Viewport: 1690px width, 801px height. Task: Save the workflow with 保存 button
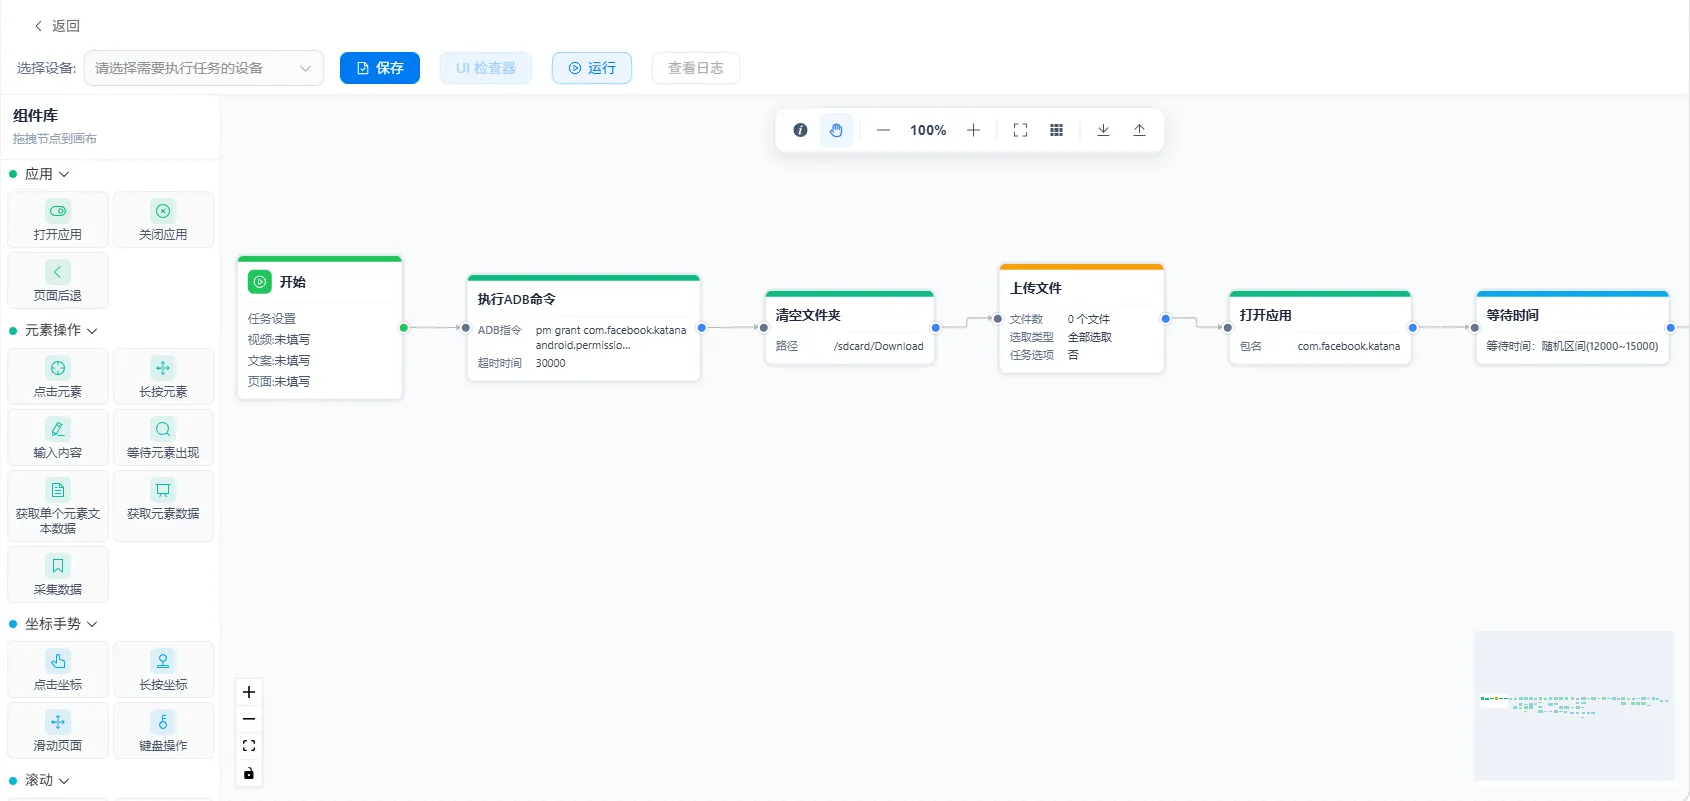[380, 68]
